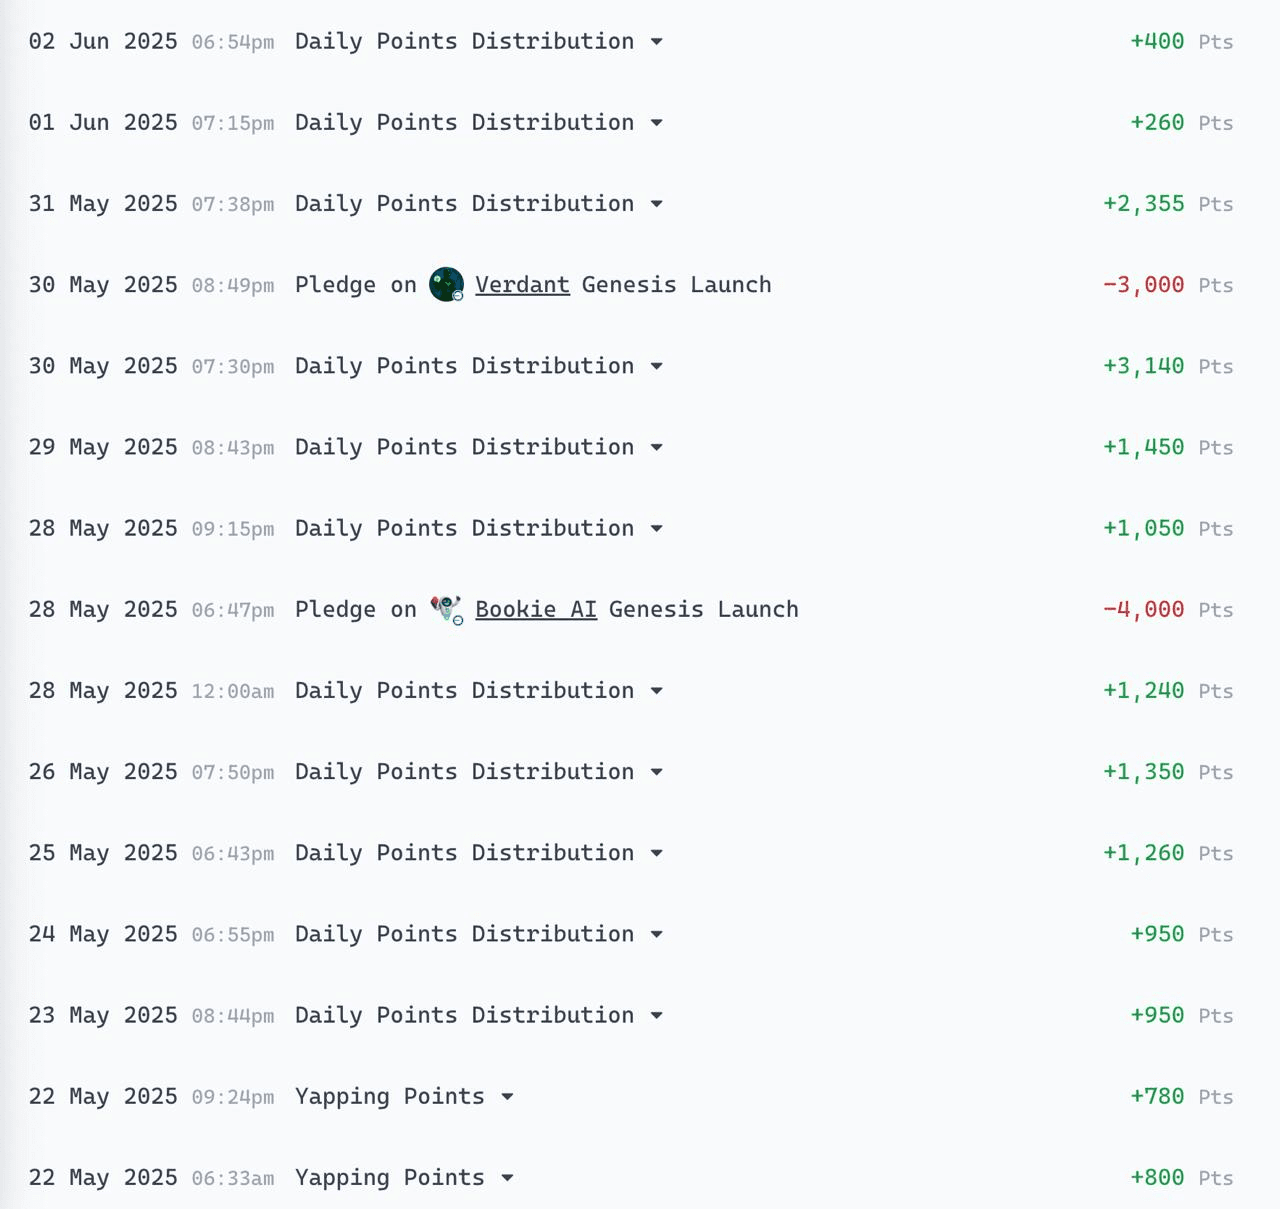This screenshot has height=1209, width=1280.
Task: Click the -4,000 Pts pledge amount
Action: (1144, 609)
